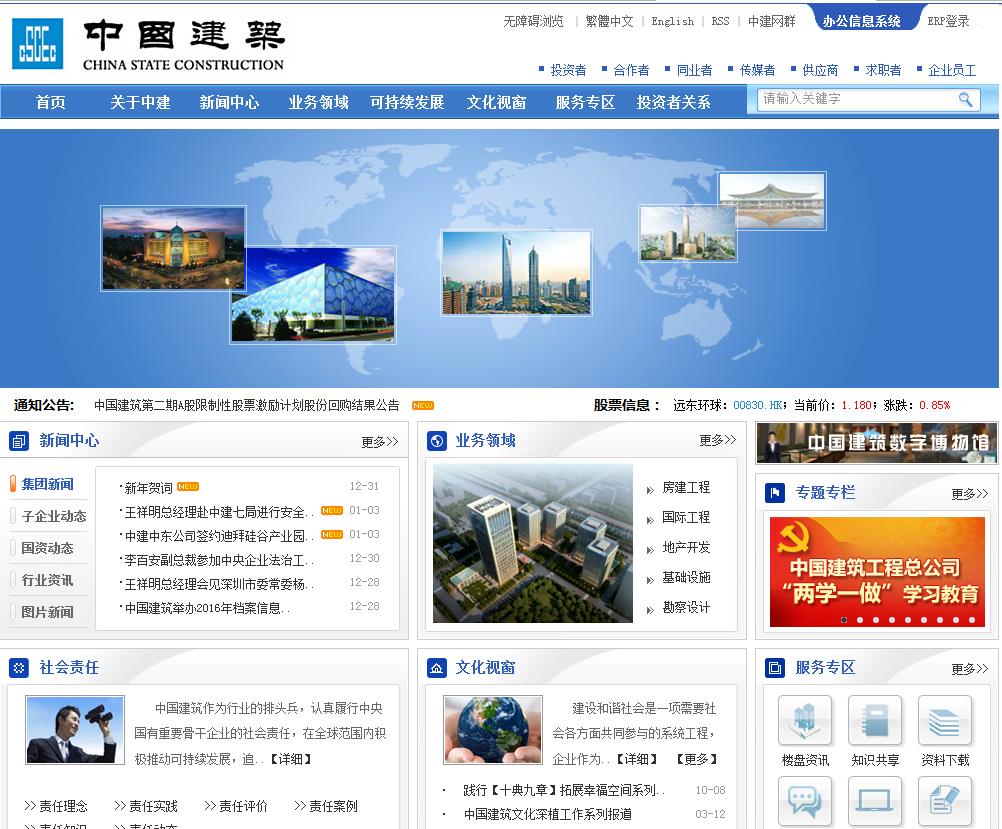This screenshot has width=1002, height=829.
Task: Click the 社会责任 section icon
Action: pos(19,668)
